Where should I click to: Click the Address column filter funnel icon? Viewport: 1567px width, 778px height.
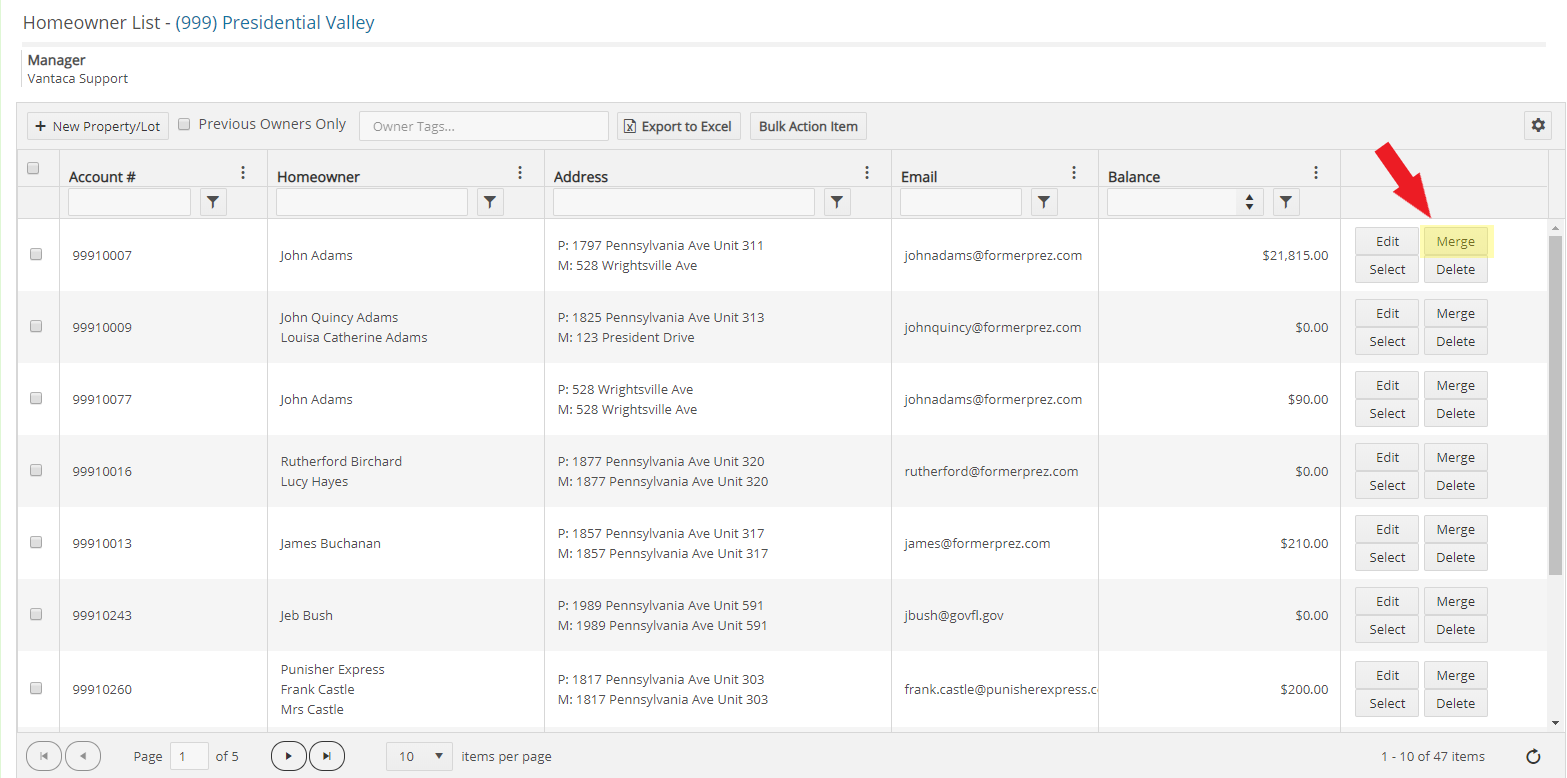(x=837, y=202)
